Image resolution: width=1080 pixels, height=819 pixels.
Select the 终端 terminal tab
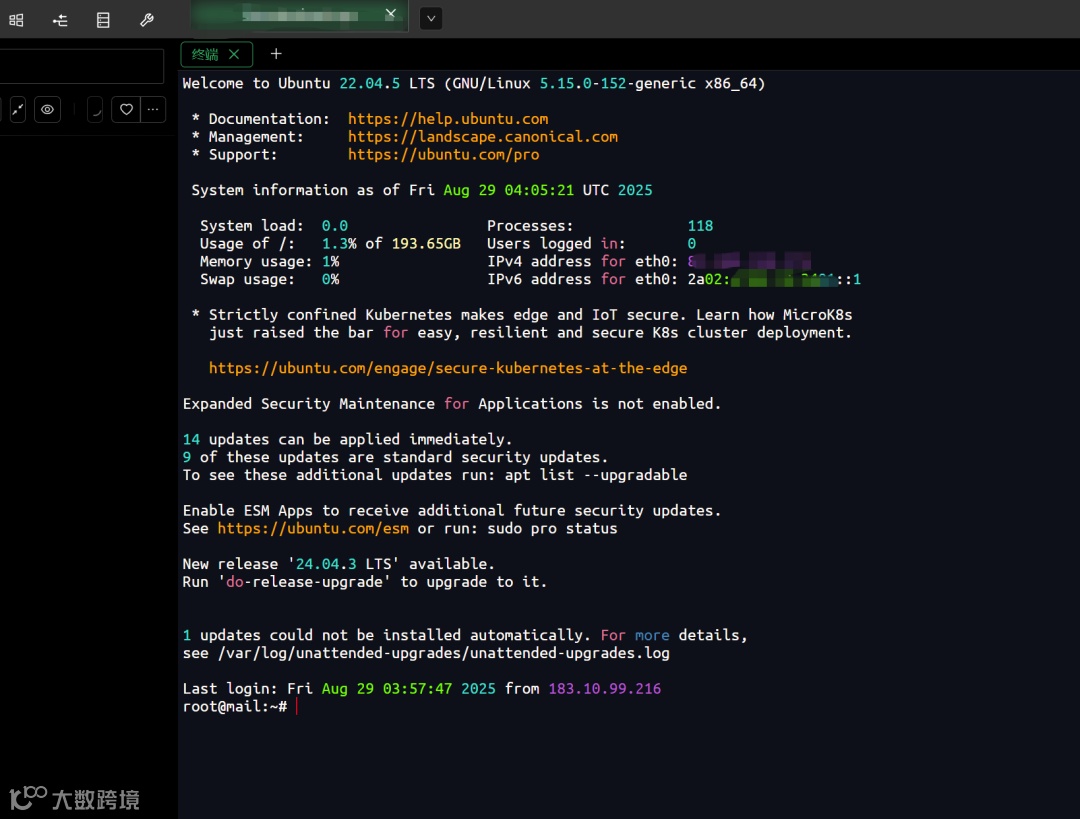coord(205,54)
